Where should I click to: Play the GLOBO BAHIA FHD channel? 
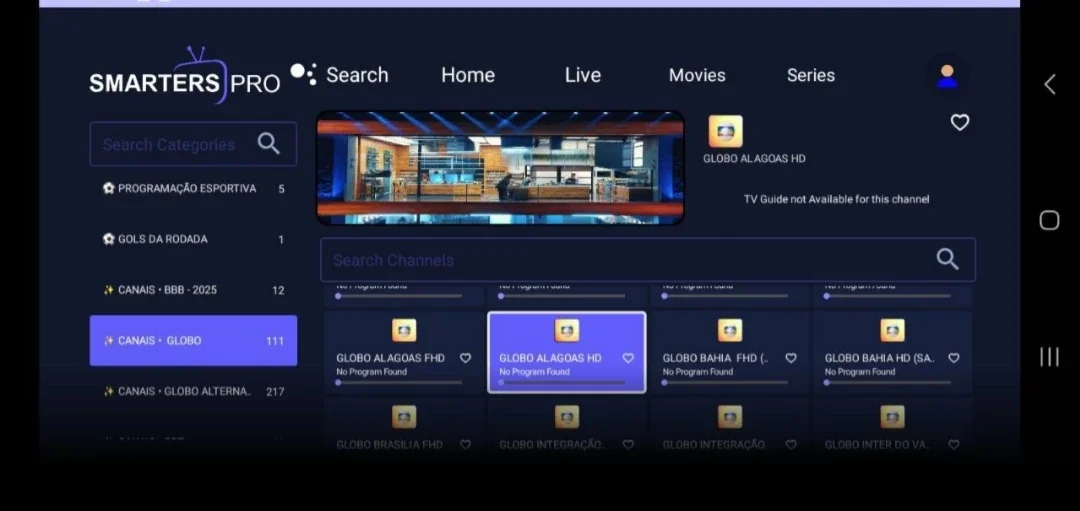coord(729,352)
